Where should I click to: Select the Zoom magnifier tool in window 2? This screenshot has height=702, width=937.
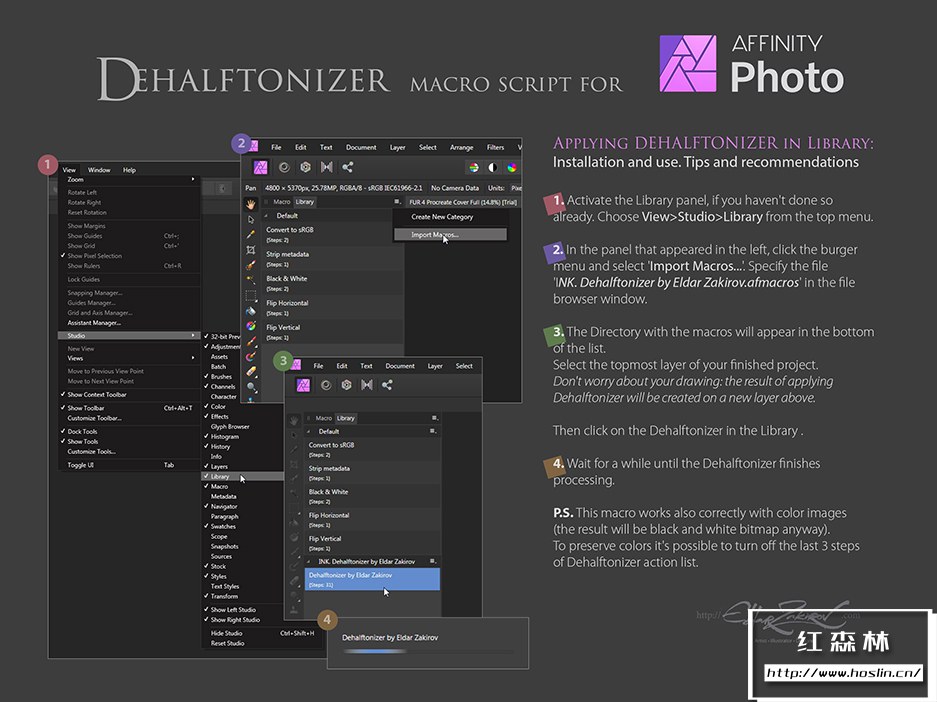click(x=251, y=387)
